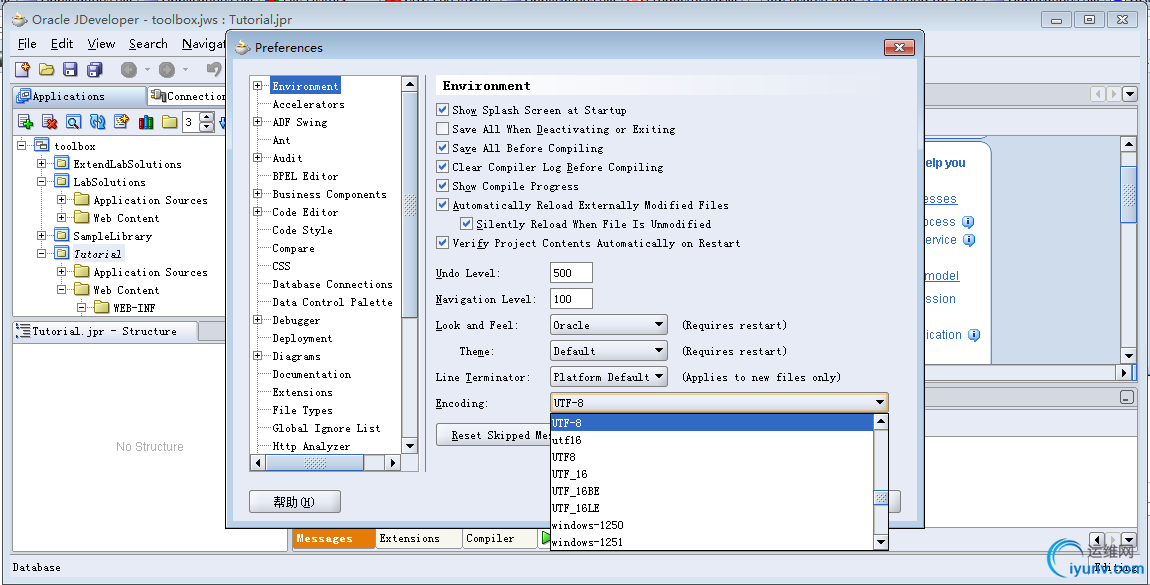Enable Save All When Deactivating or Exiting
Viewport: 1150px width, 585px height.
click(442, 129)
